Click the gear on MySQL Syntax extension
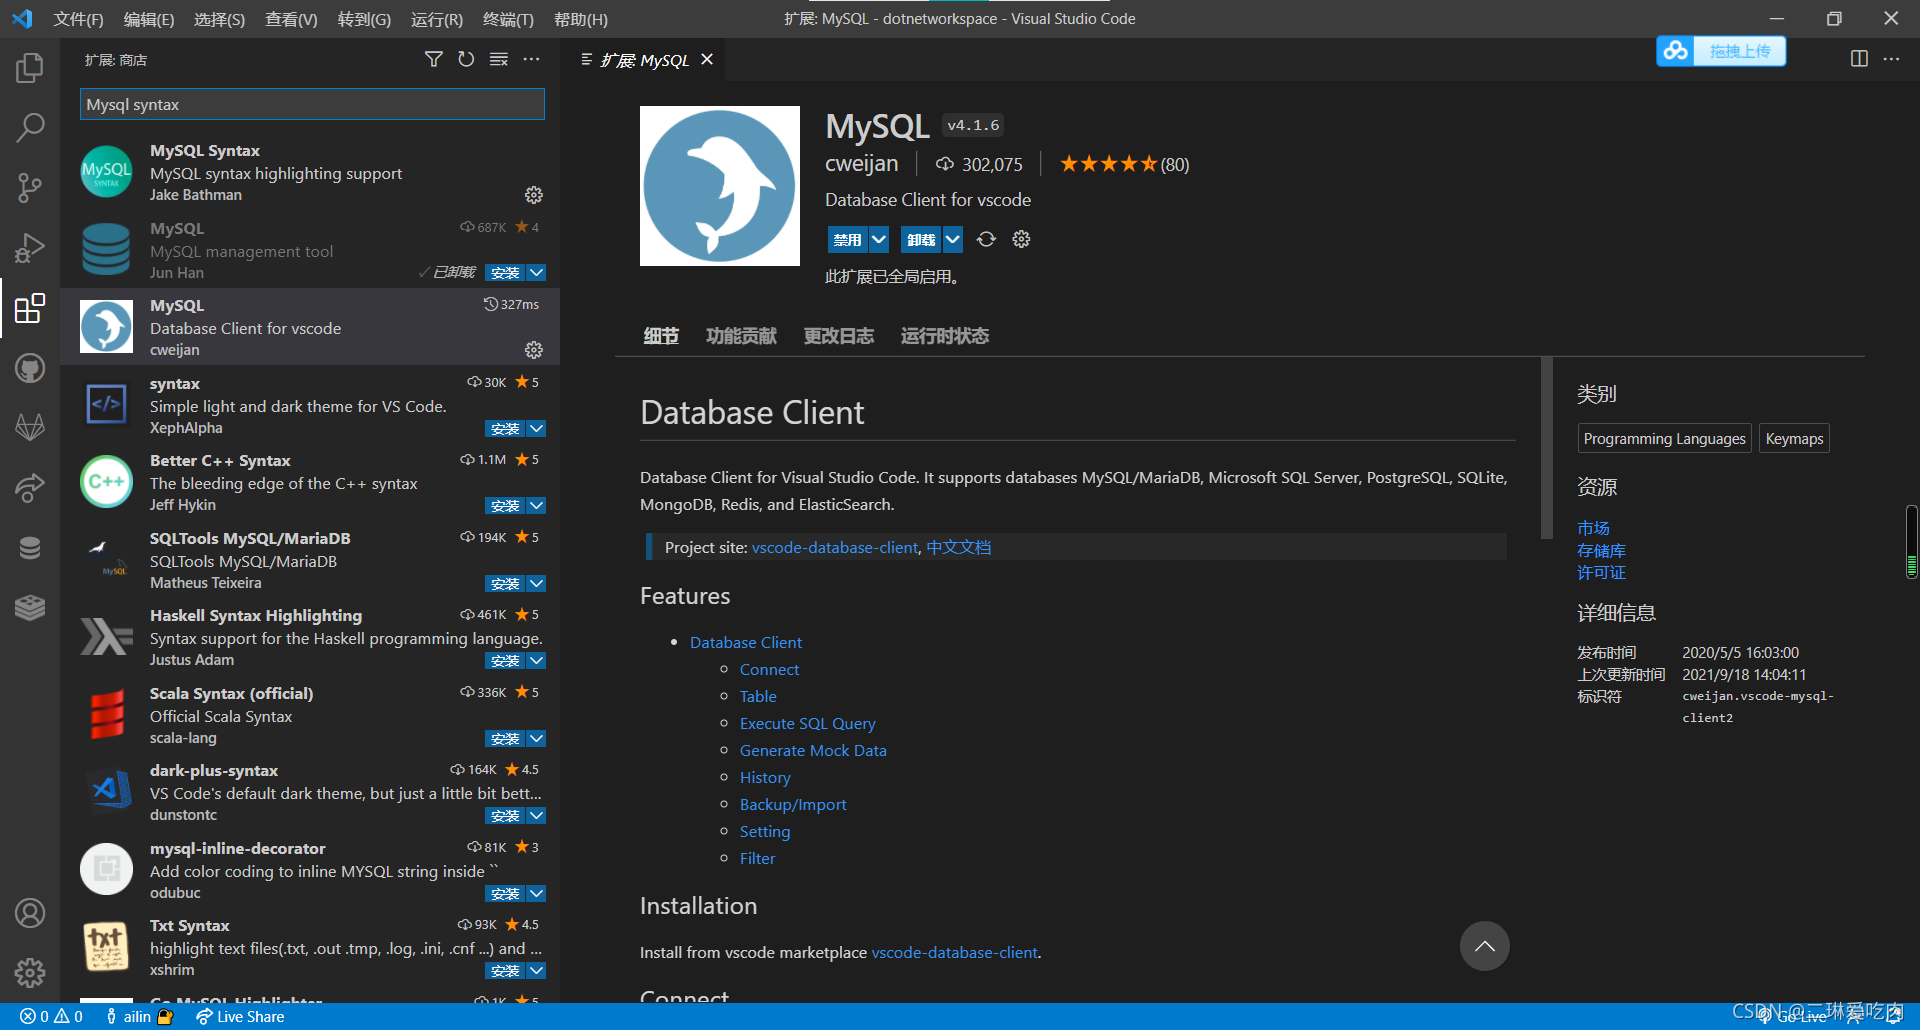This screenshot has height=1030, width=1920. pos(533,194)
